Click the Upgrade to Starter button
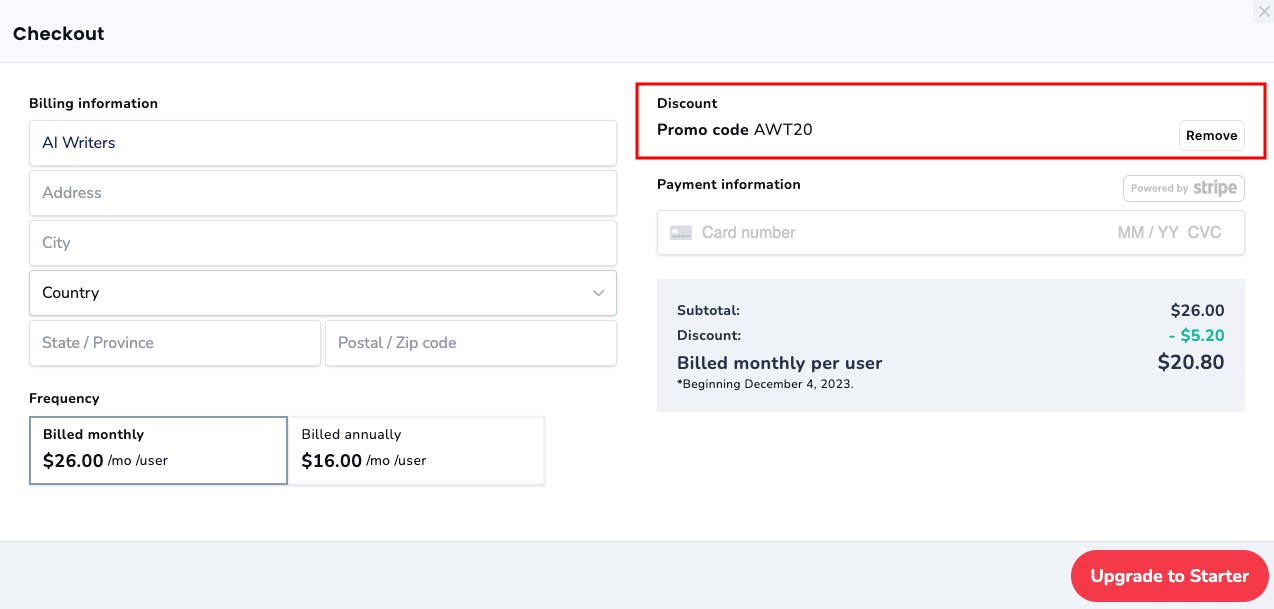1274x609 pixels. click(x=1169, y=576)
